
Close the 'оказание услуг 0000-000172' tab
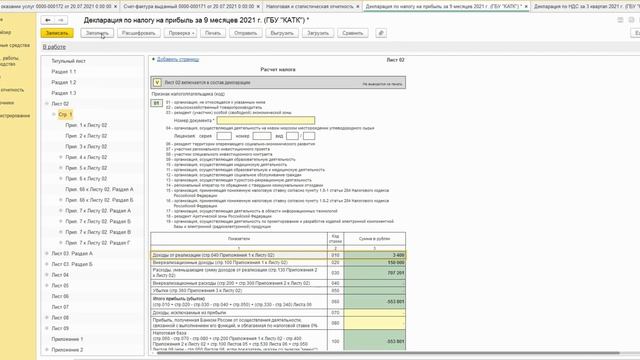click(x=116, y=7)
